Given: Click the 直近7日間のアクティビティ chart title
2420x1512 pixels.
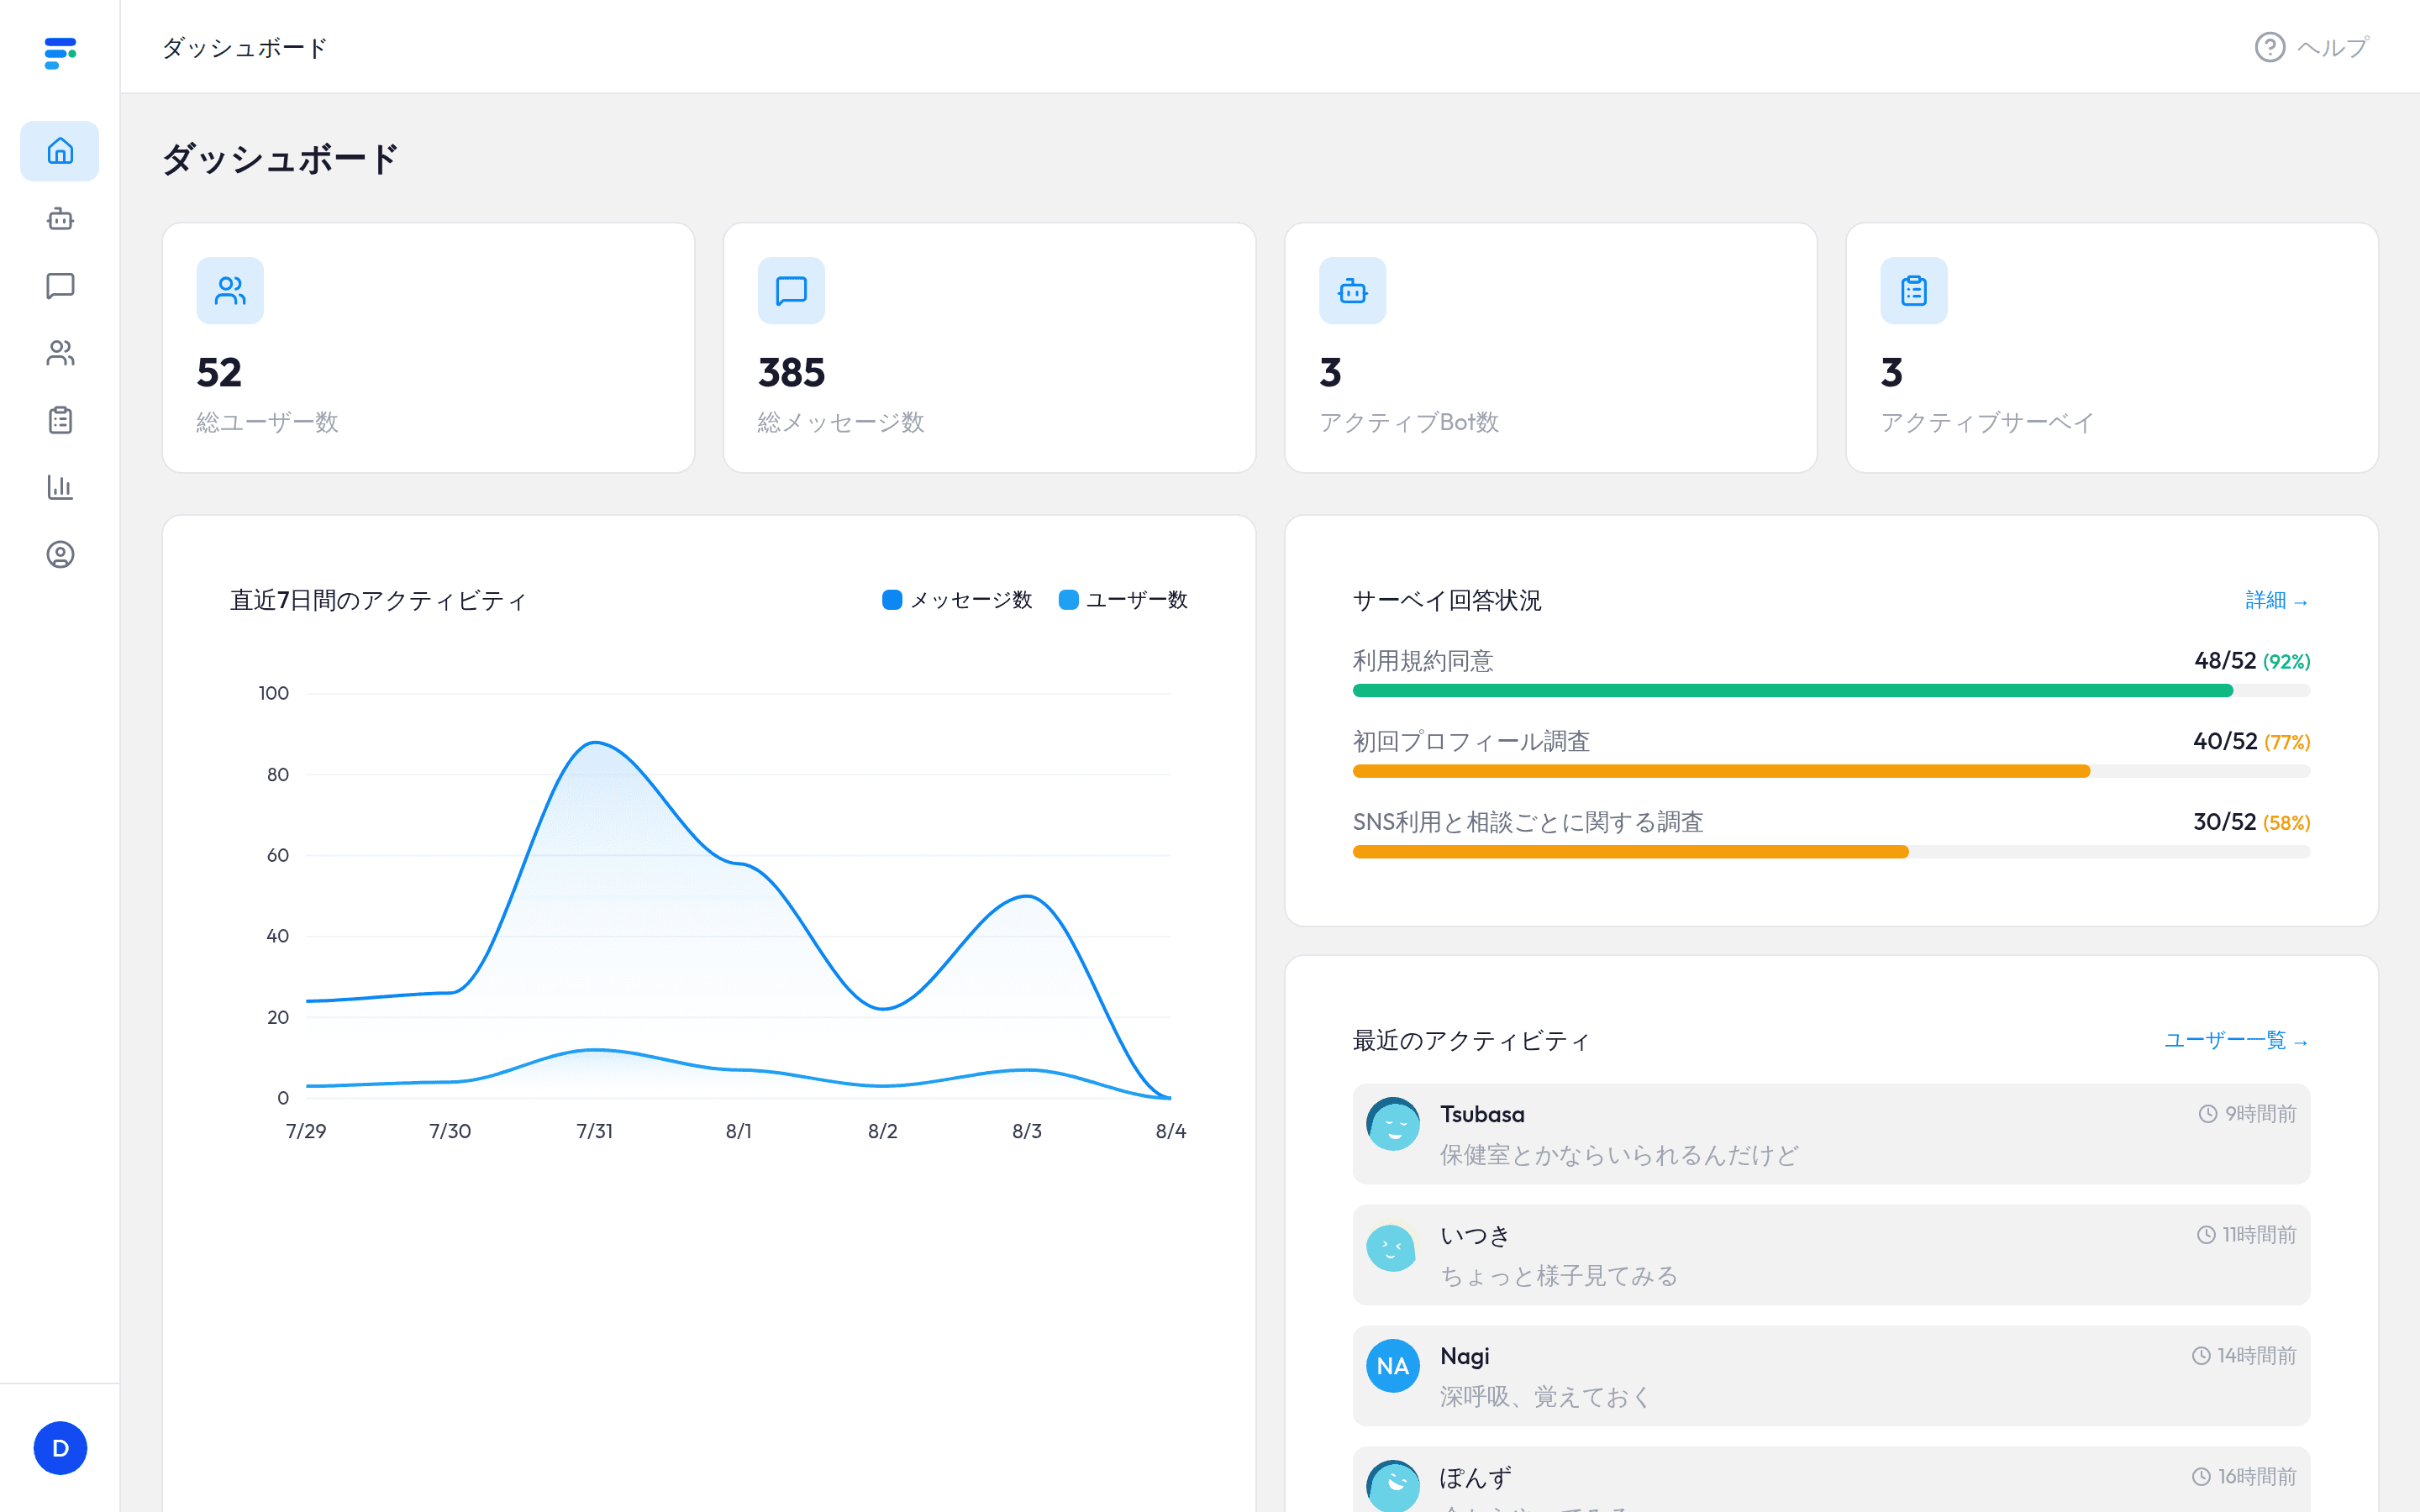Looking at the screenshot, I should pyautogui.click(x=379, y=600).
